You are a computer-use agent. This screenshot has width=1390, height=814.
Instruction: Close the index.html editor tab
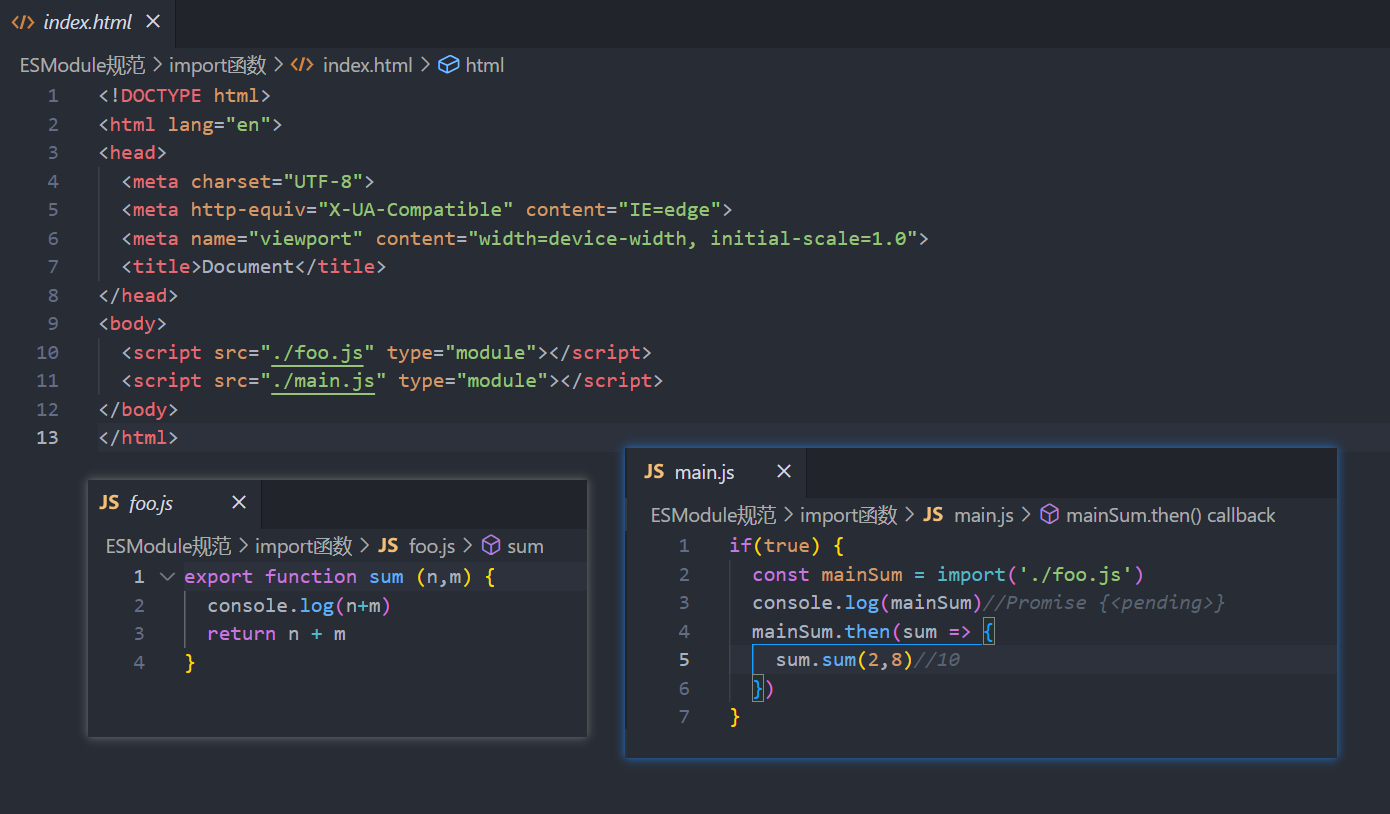pyautogui.click(x=152, y=21)
